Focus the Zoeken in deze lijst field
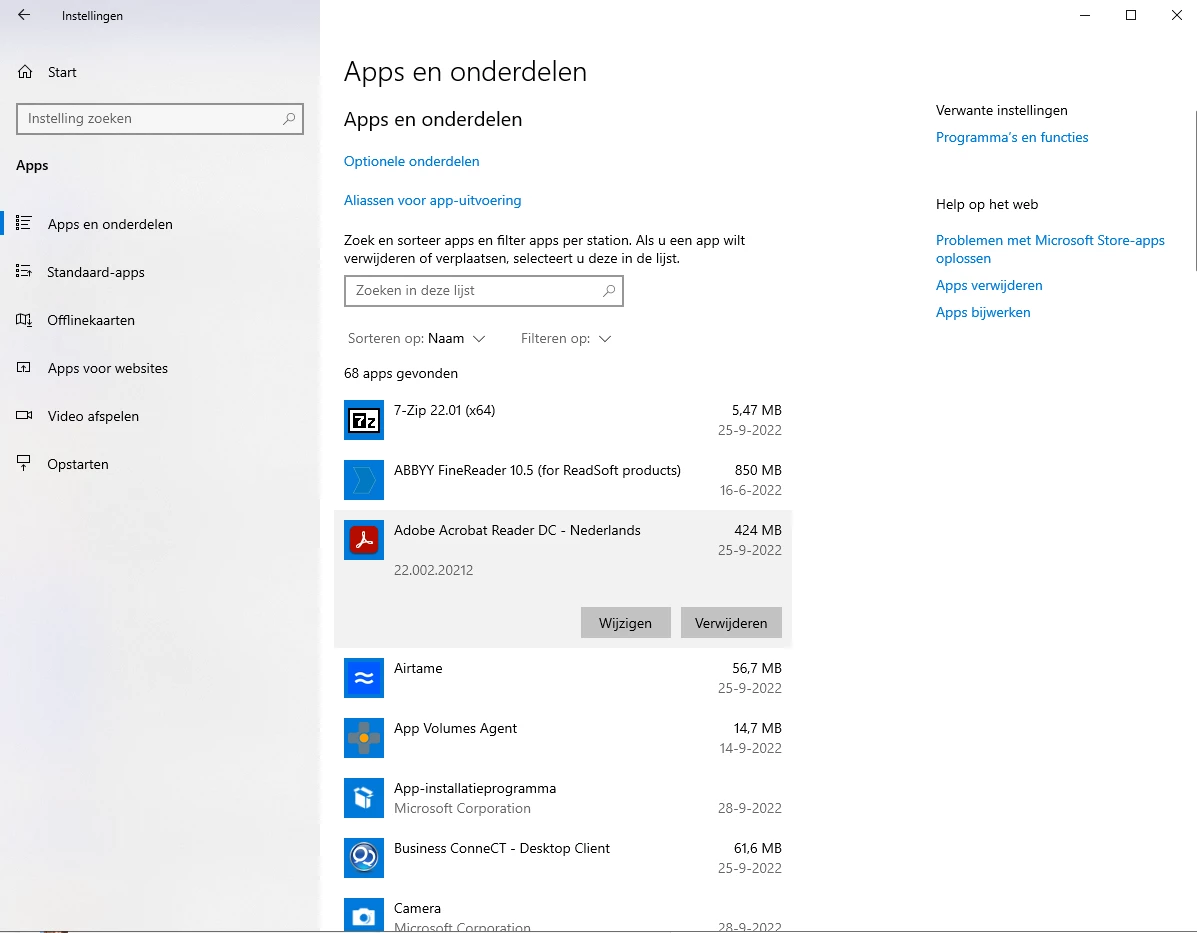This screenshot has height=933, width=1197. [483, 290]
